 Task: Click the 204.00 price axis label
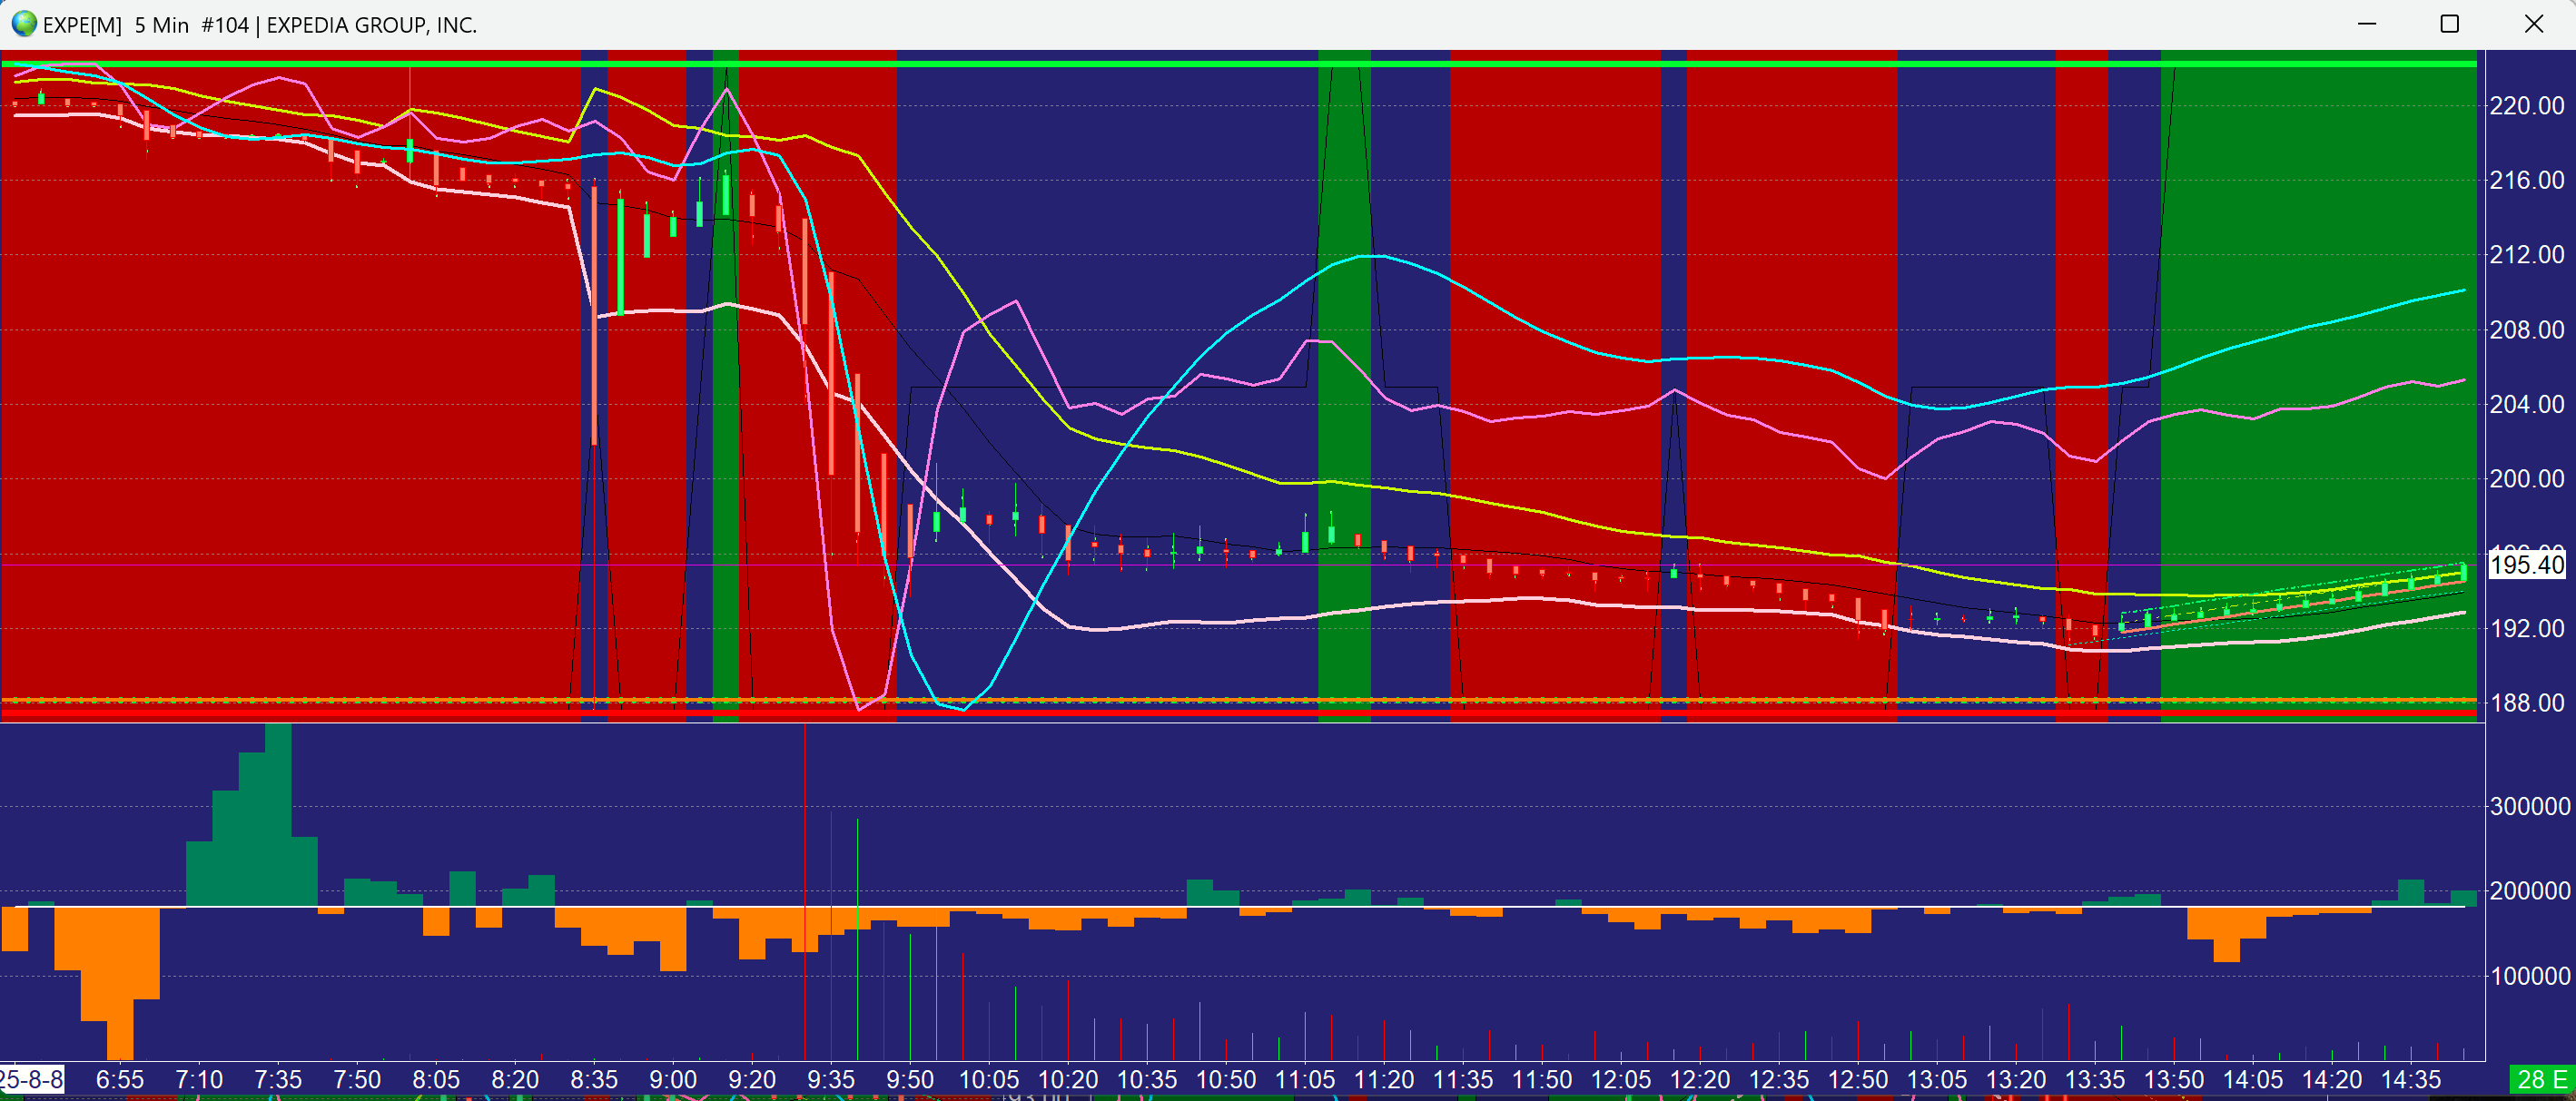pyautogui.click(x=2526, y=404)
